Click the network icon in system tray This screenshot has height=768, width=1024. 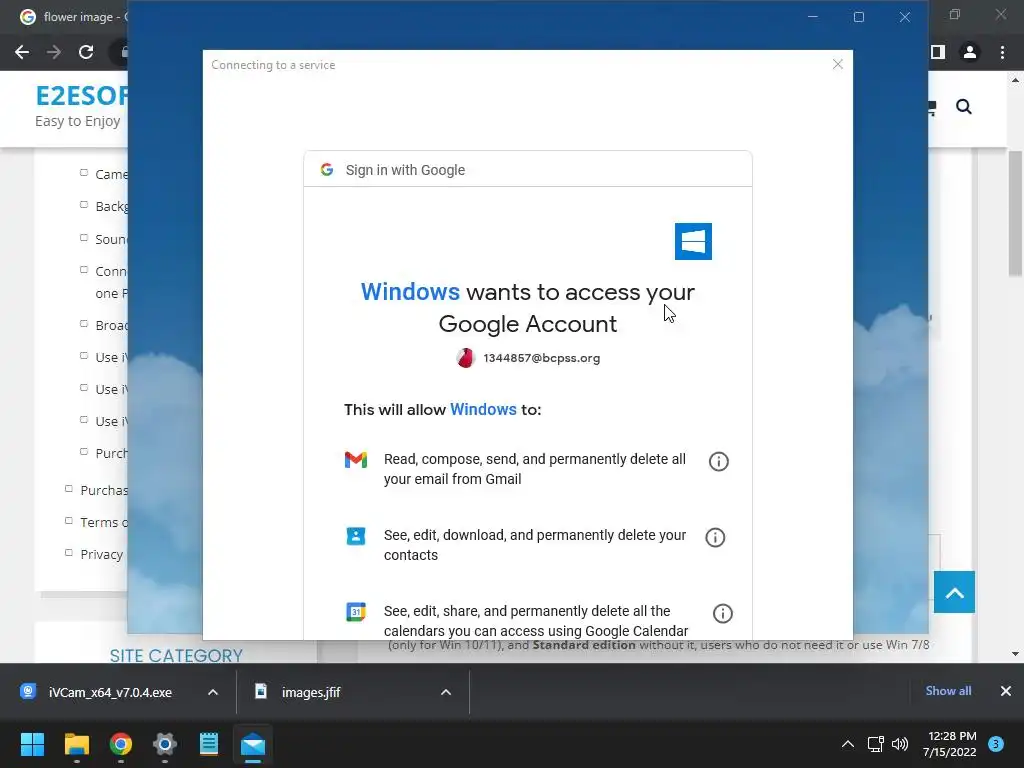point(876,744)
